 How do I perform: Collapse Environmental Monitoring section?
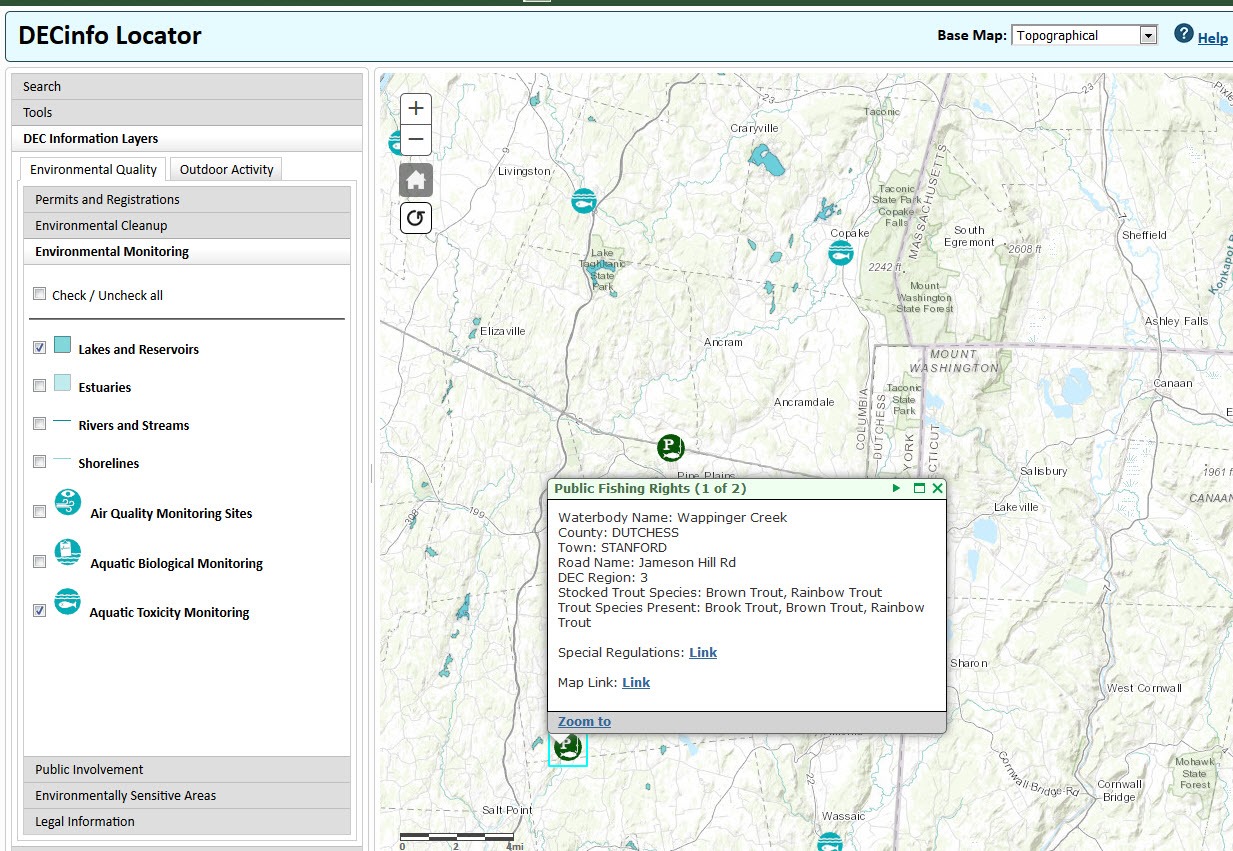tap(187, 252)
